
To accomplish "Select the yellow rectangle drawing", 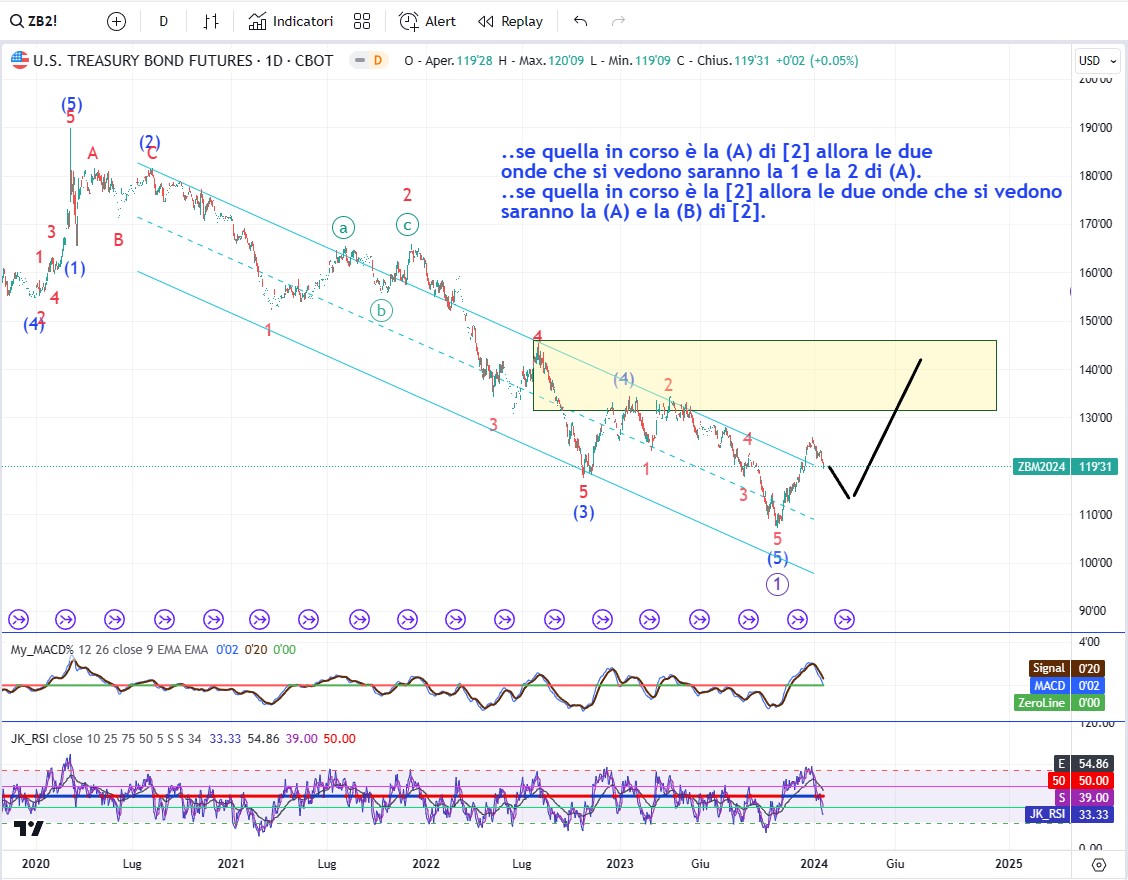I will click(x=765, y=376).
